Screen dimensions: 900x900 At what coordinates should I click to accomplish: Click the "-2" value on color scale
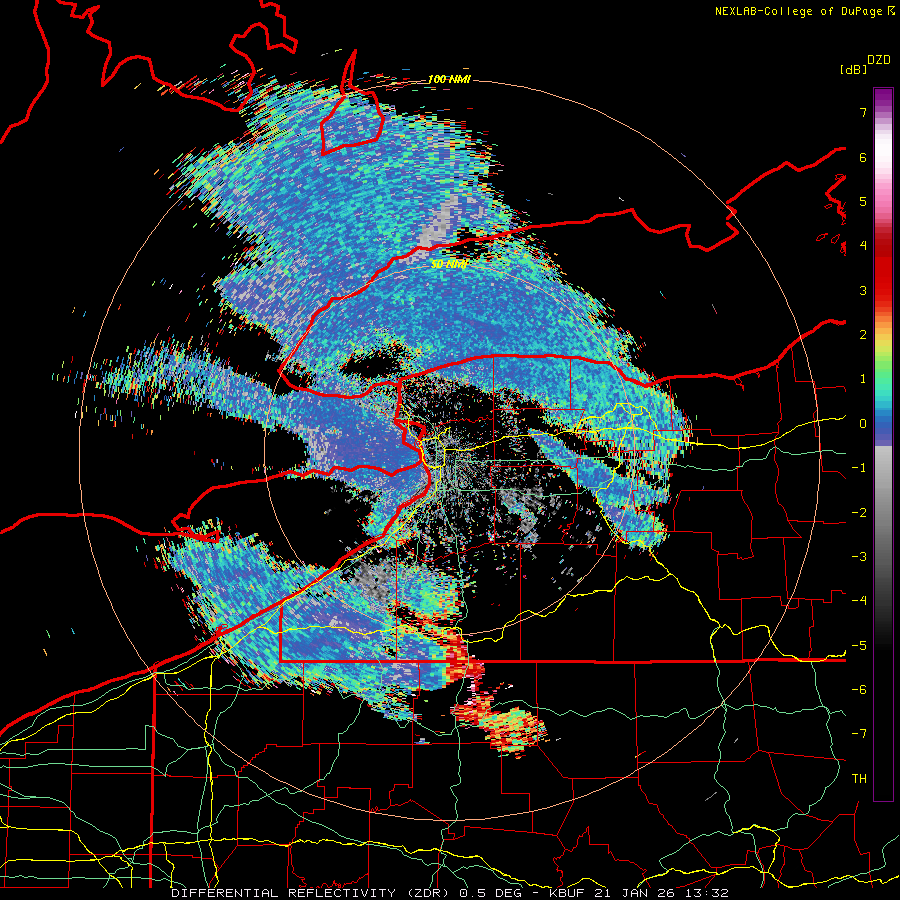[x=859, y=513]
